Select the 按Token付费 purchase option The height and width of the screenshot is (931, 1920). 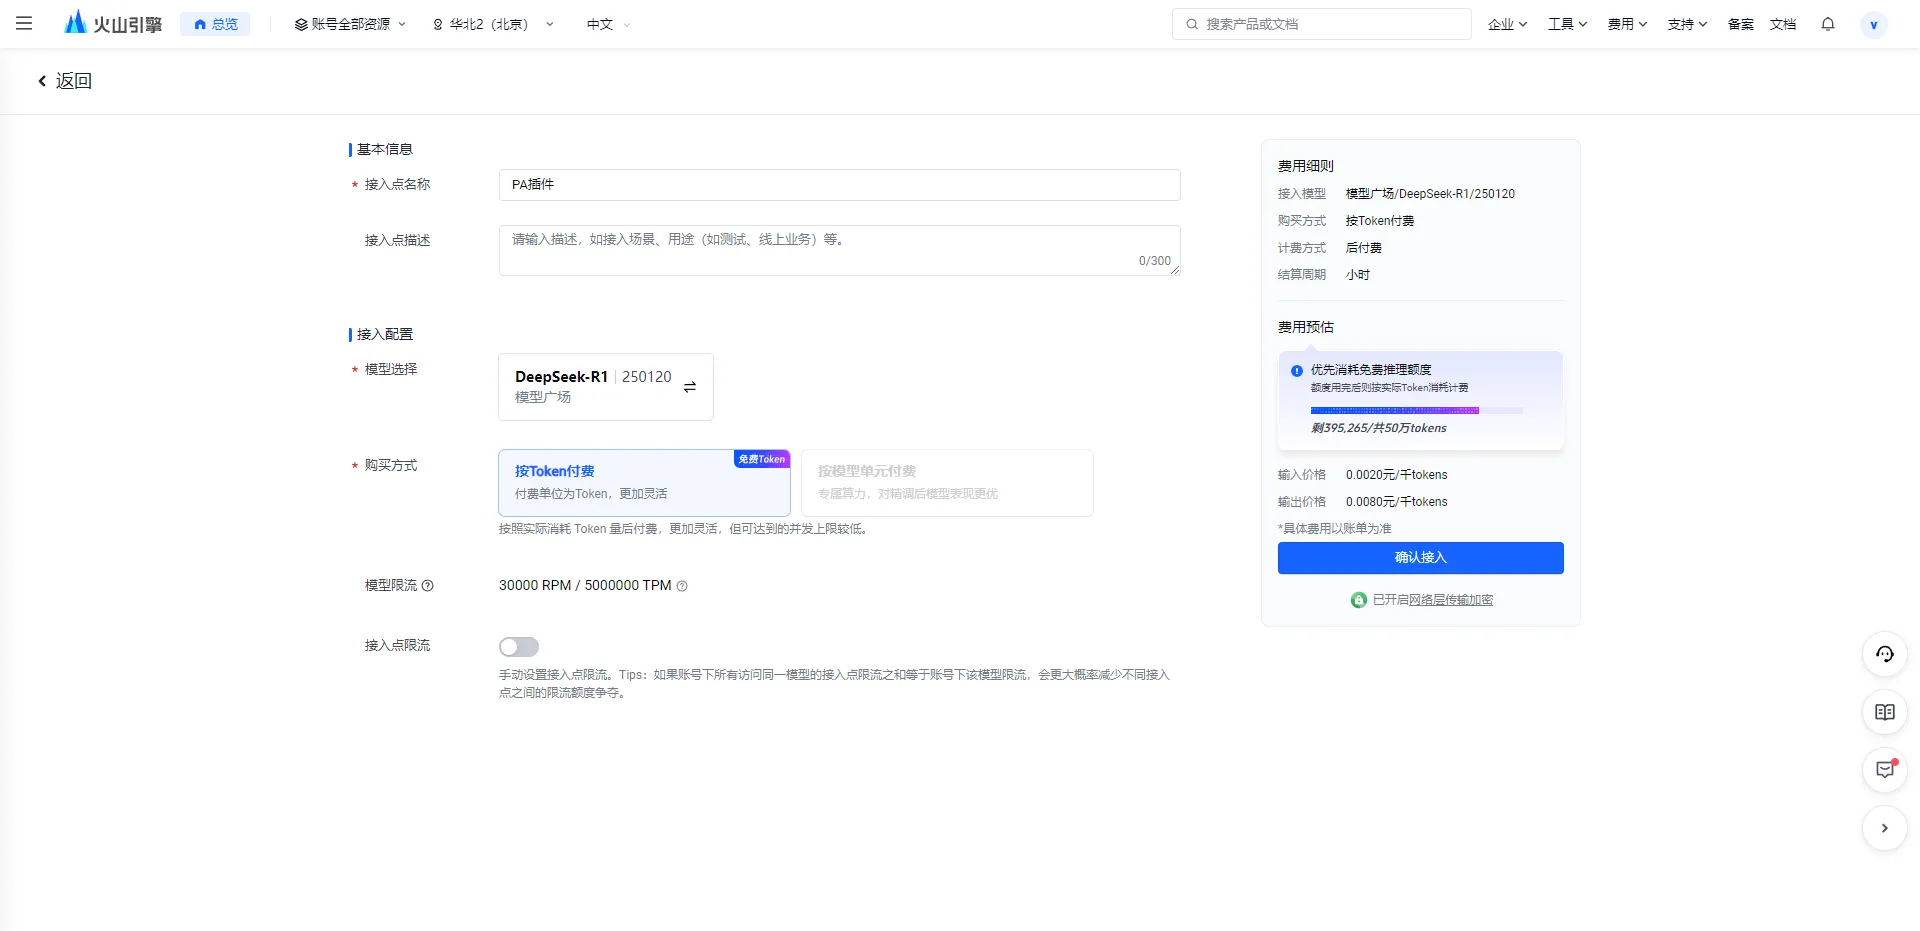coord(644,482)
